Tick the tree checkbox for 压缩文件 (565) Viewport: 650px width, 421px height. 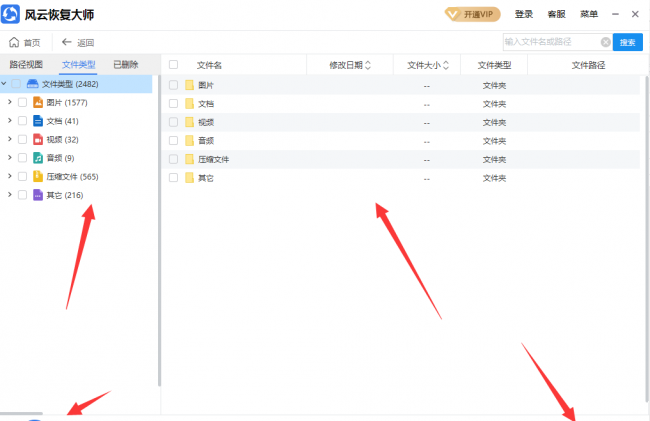(22, 176)
